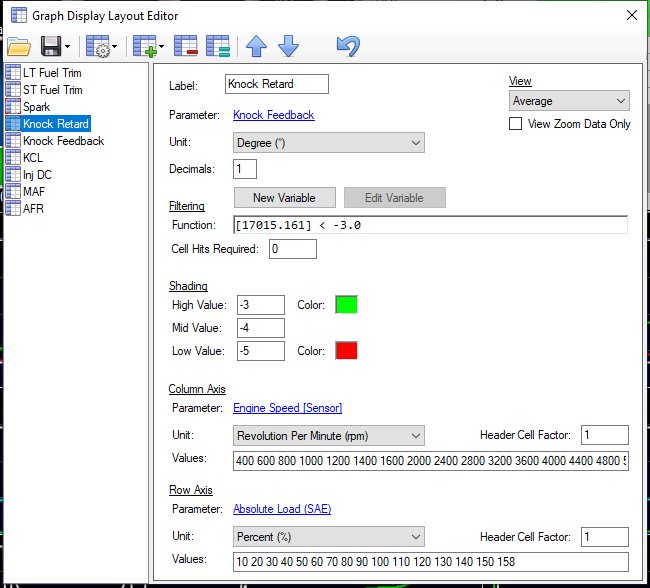Move selected graph up with up arrow
The width and height of the screenshot is (650, 588).
click(x=256, y=46)
